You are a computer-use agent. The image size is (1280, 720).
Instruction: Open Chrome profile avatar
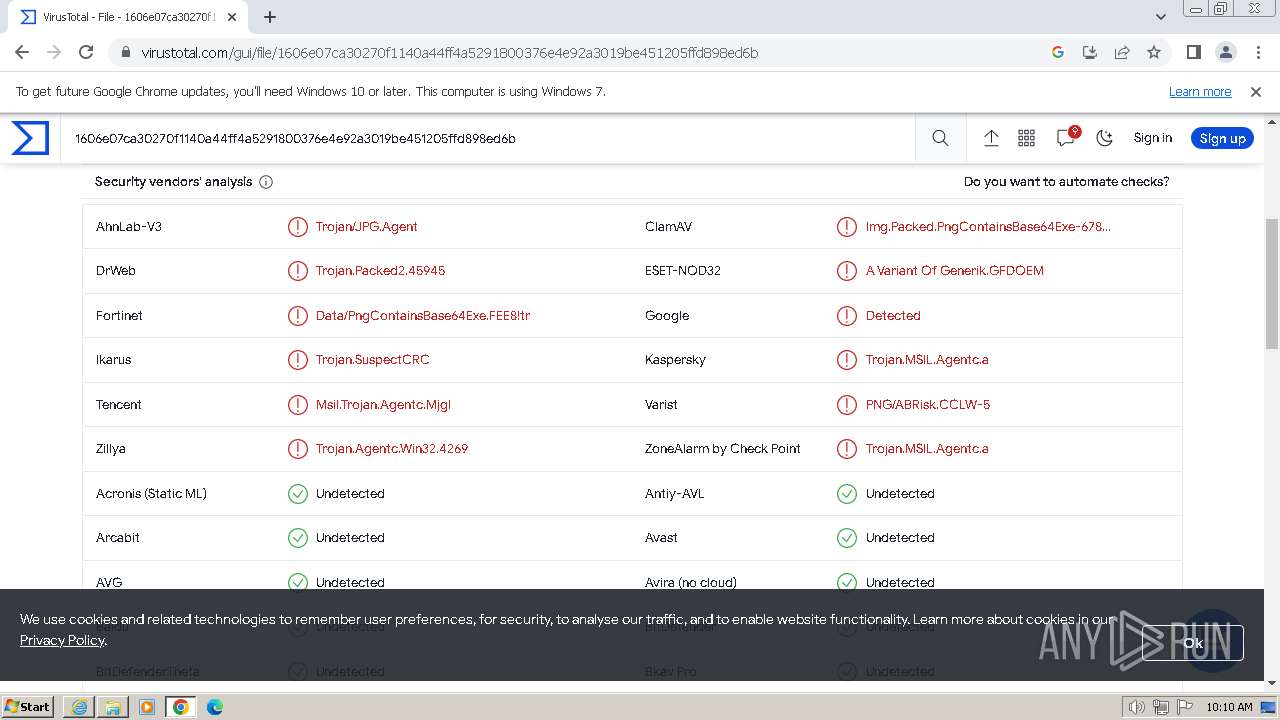(1225, 52)
